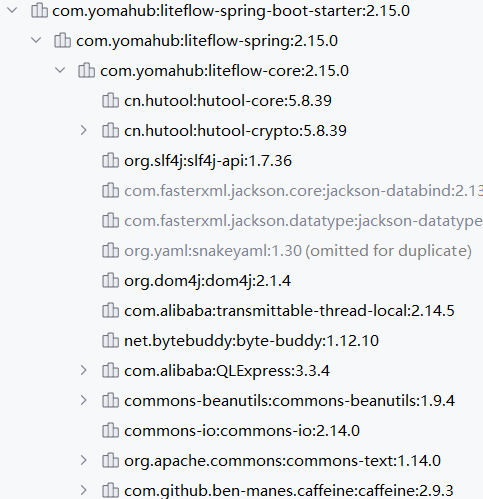
Task: Collapse the liteflow-spring:2.15.0 node
Action: (36, 40)
